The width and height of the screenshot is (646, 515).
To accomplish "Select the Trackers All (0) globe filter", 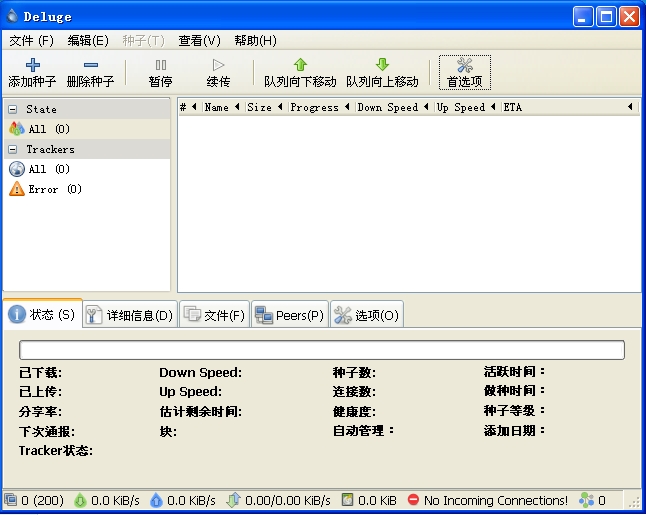I will coord(16,169).
